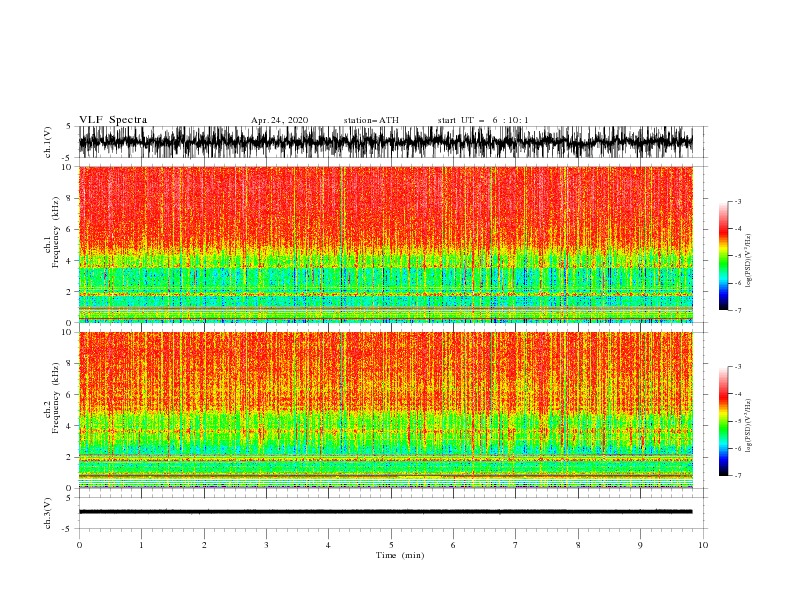Click the time axis tick label "10"

click(x=703, y=545)
